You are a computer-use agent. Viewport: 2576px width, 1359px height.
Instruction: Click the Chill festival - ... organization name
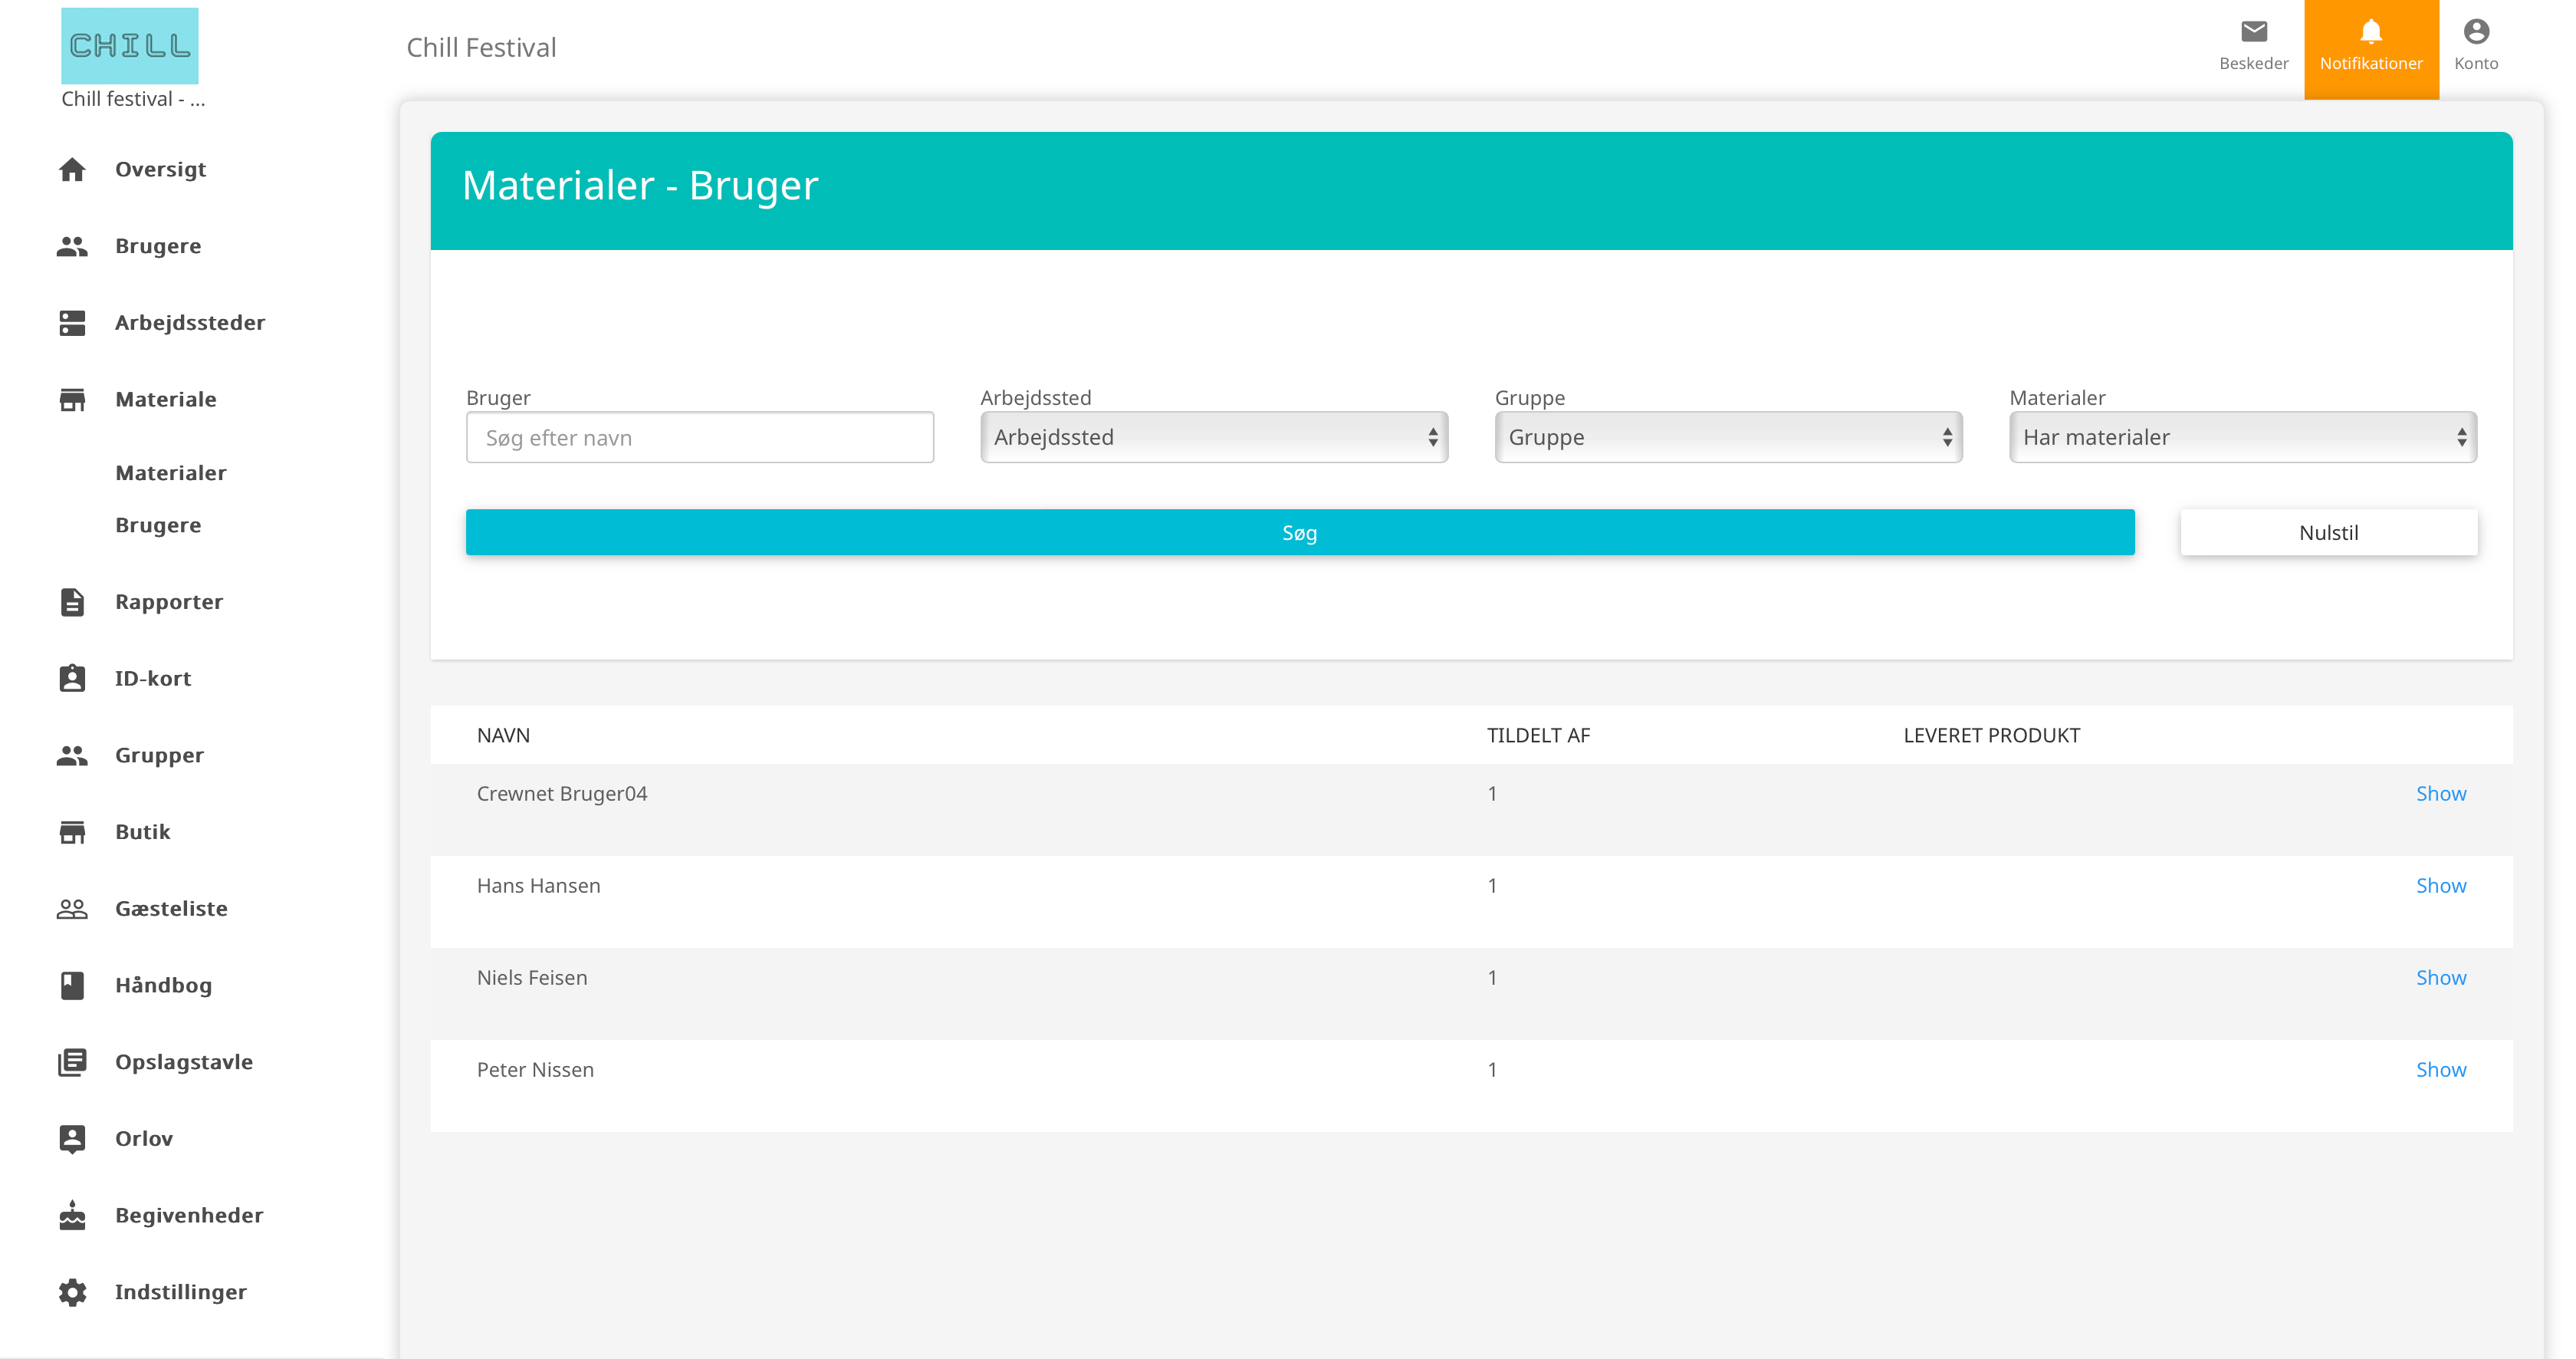pyautogui.click(x=133, y=99)
